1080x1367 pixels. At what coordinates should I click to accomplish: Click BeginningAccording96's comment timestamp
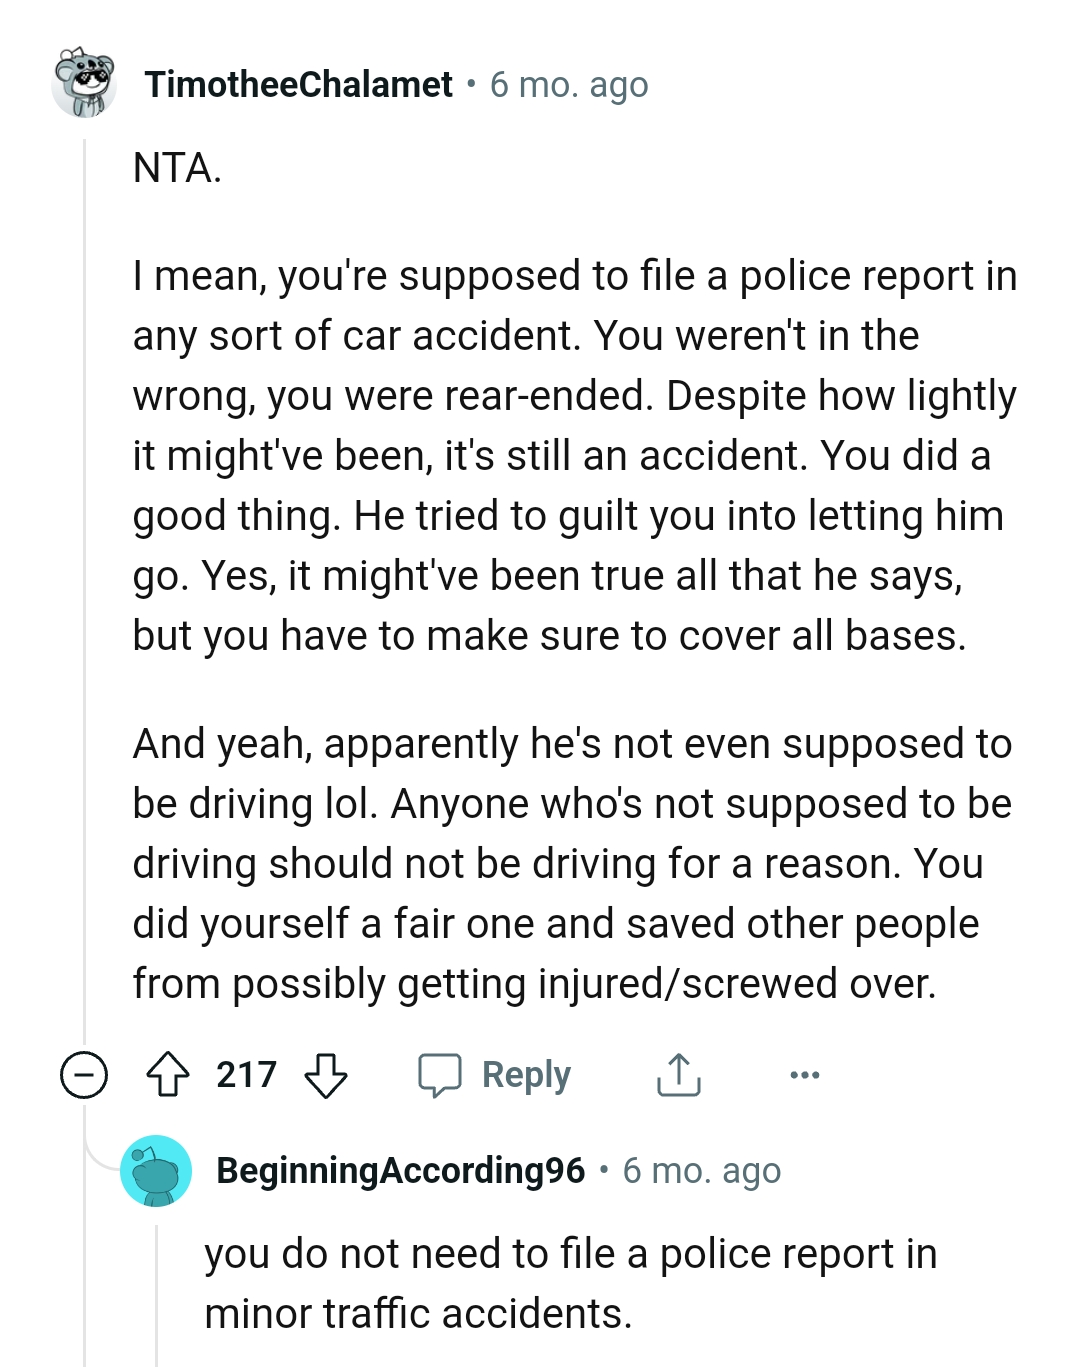coord(702,1172)
